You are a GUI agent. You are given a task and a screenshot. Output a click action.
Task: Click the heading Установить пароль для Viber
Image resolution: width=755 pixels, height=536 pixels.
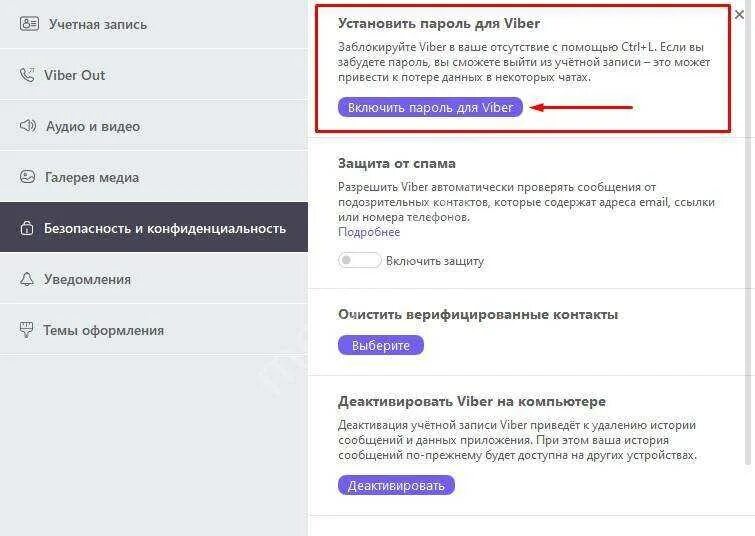click(x=439, y=23)
